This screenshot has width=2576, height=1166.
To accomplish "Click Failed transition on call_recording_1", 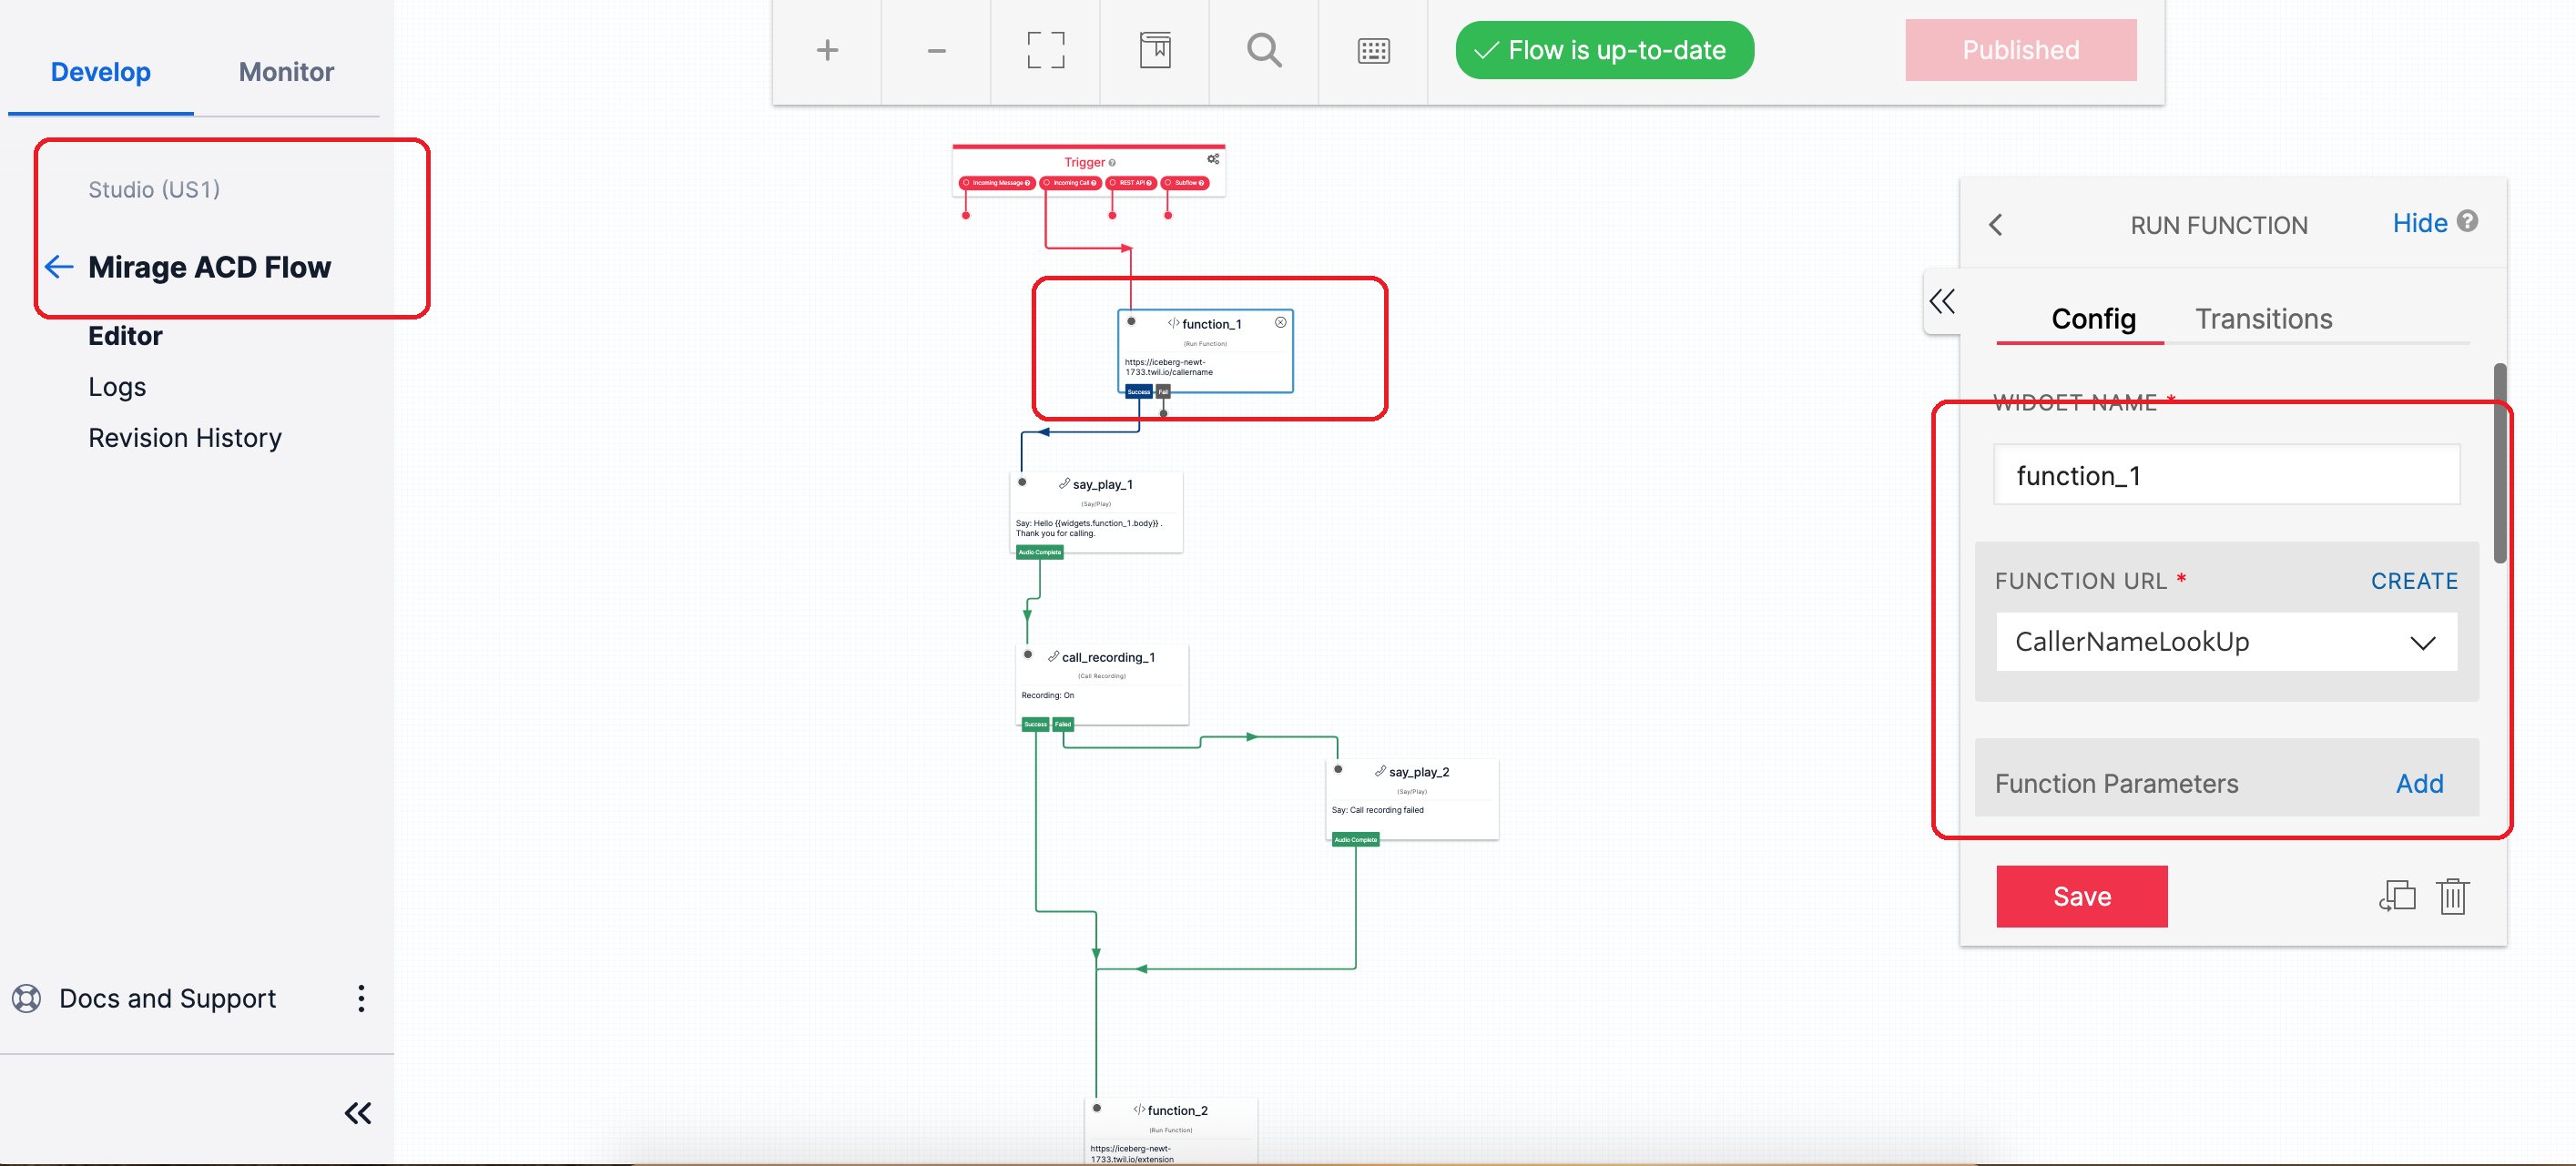I will click(x=1063, y=724).
